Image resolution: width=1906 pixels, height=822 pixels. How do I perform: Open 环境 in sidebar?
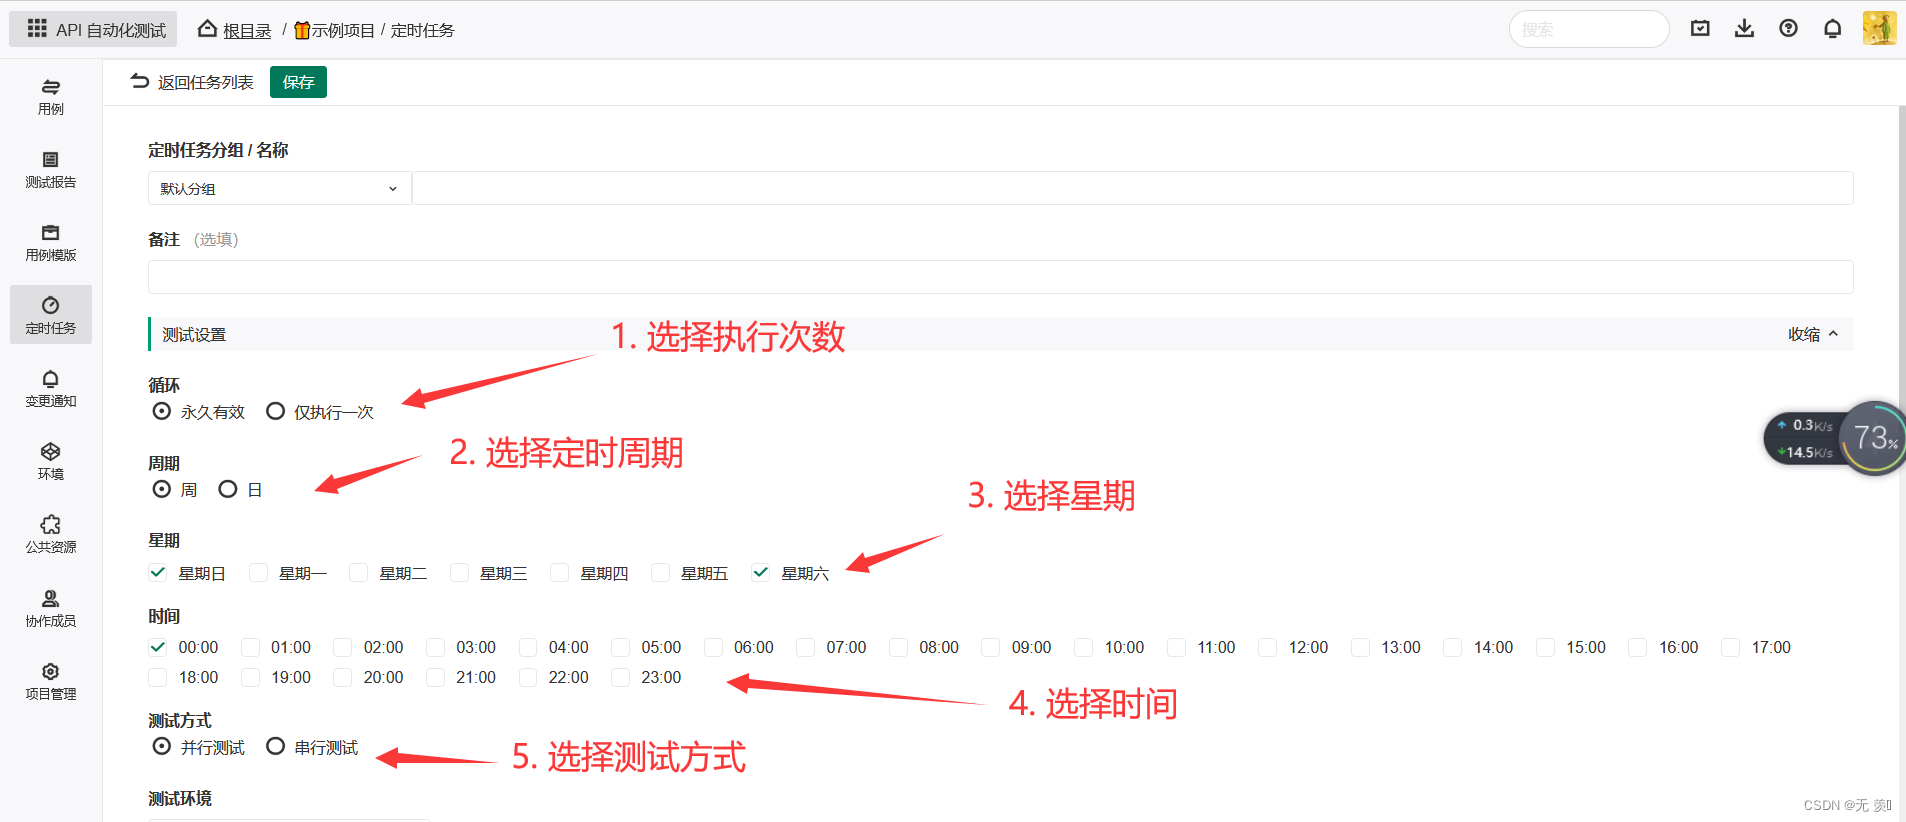51,461
